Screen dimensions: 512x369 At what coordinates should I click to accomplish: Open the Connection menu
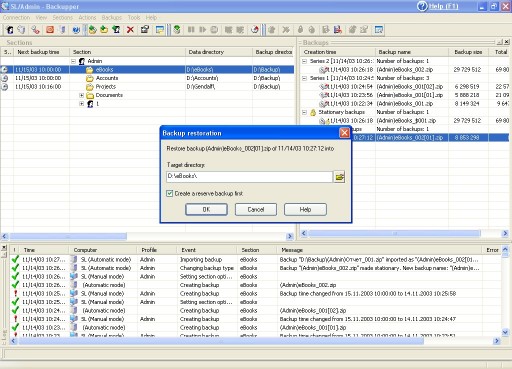click(x=16, y=18)
